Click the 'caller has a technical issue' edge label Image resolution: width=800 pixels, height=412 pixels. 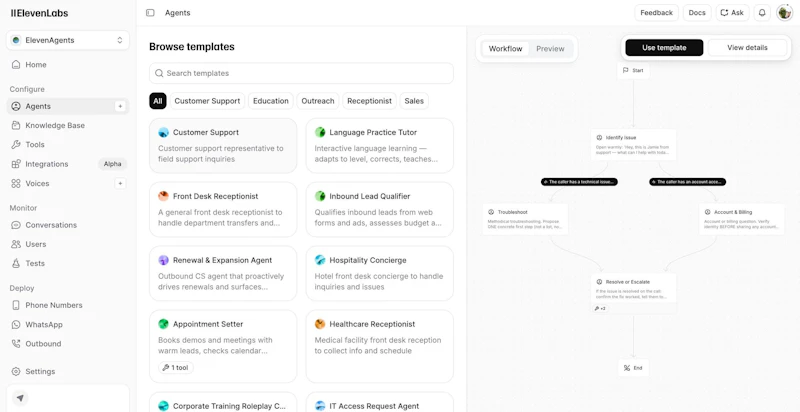coord(579,182)
